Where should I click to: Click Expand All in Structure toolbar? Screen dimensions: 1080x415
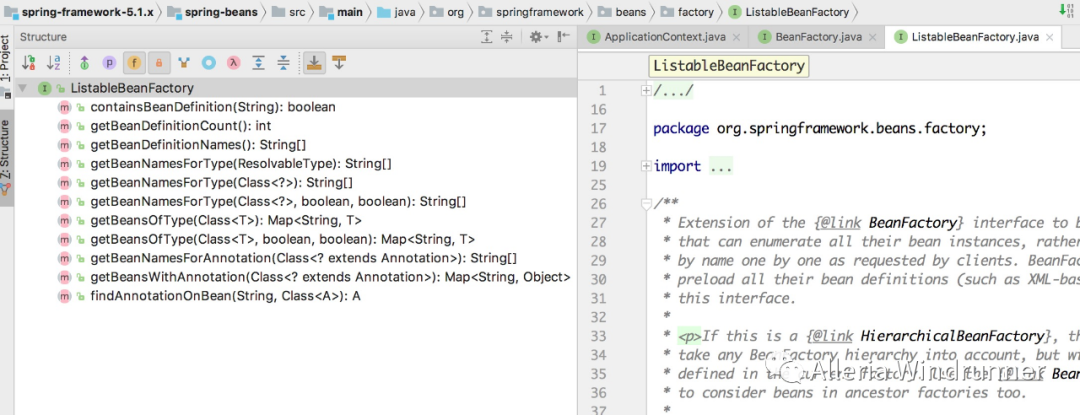pyautogui.click(x=258, y=62)
